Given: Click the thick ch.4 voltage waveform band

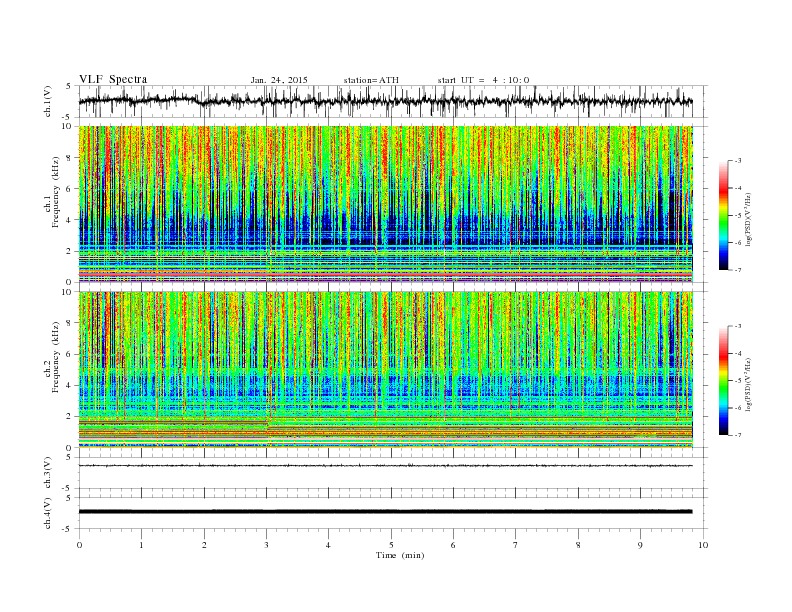Looking at the screenshot, I should pos(385,512).
